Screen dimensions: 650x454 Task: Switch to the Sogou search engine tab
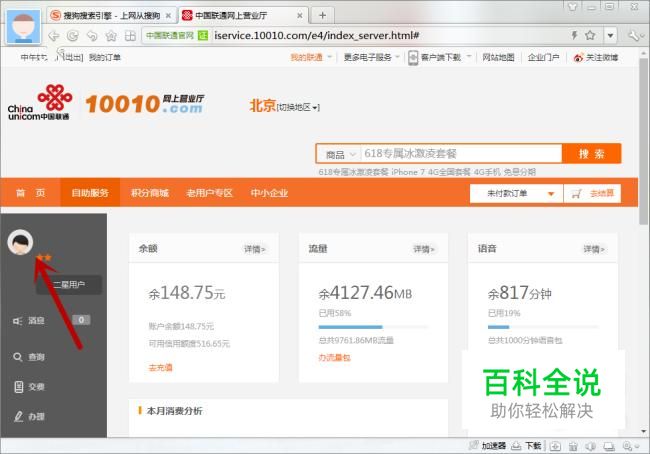111,16
